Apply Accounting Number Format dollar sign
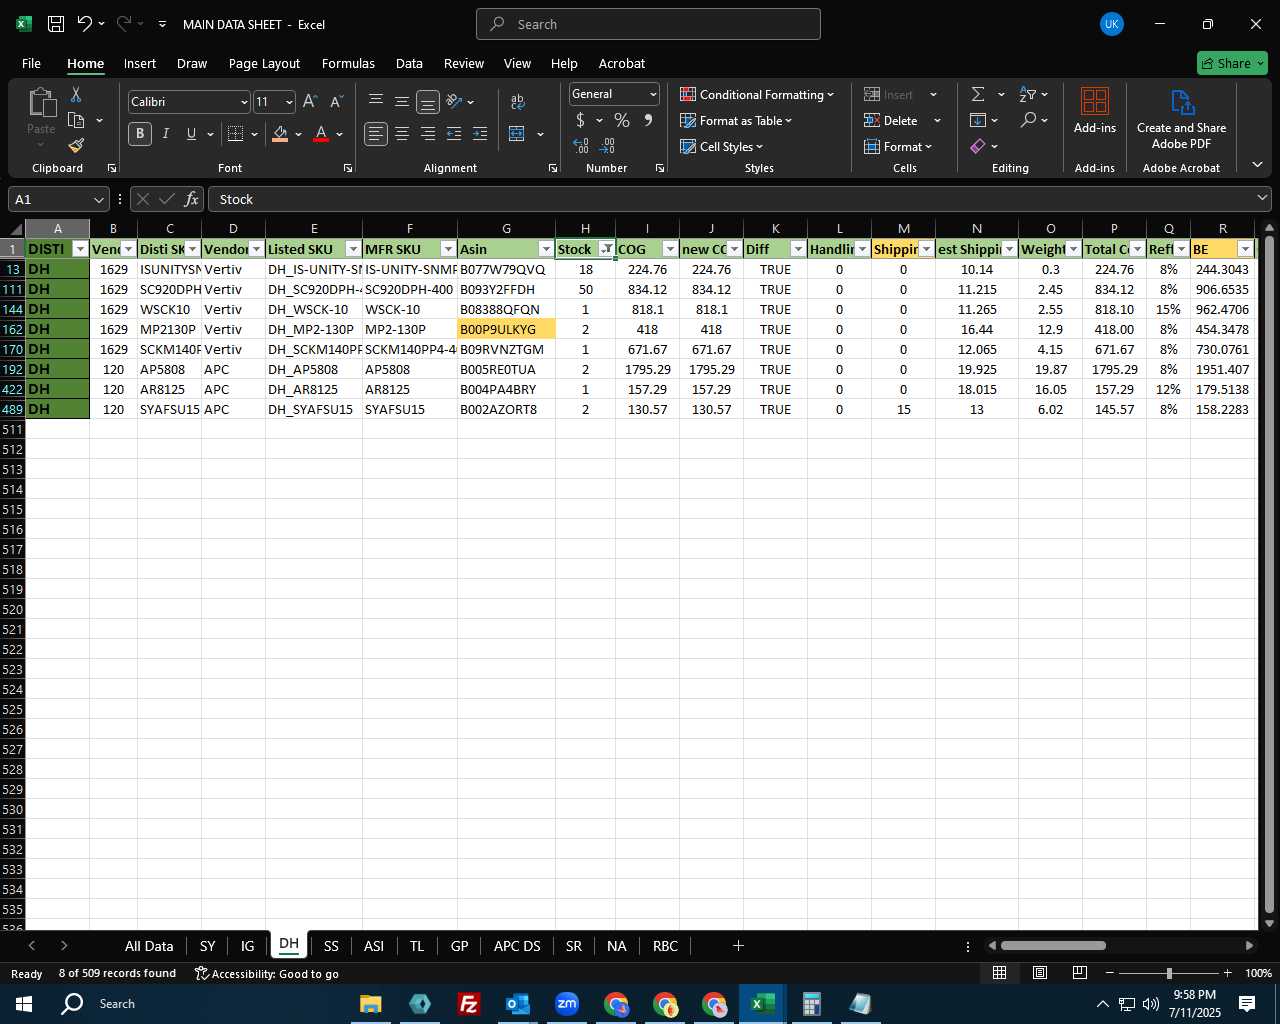 coord(580,120)
